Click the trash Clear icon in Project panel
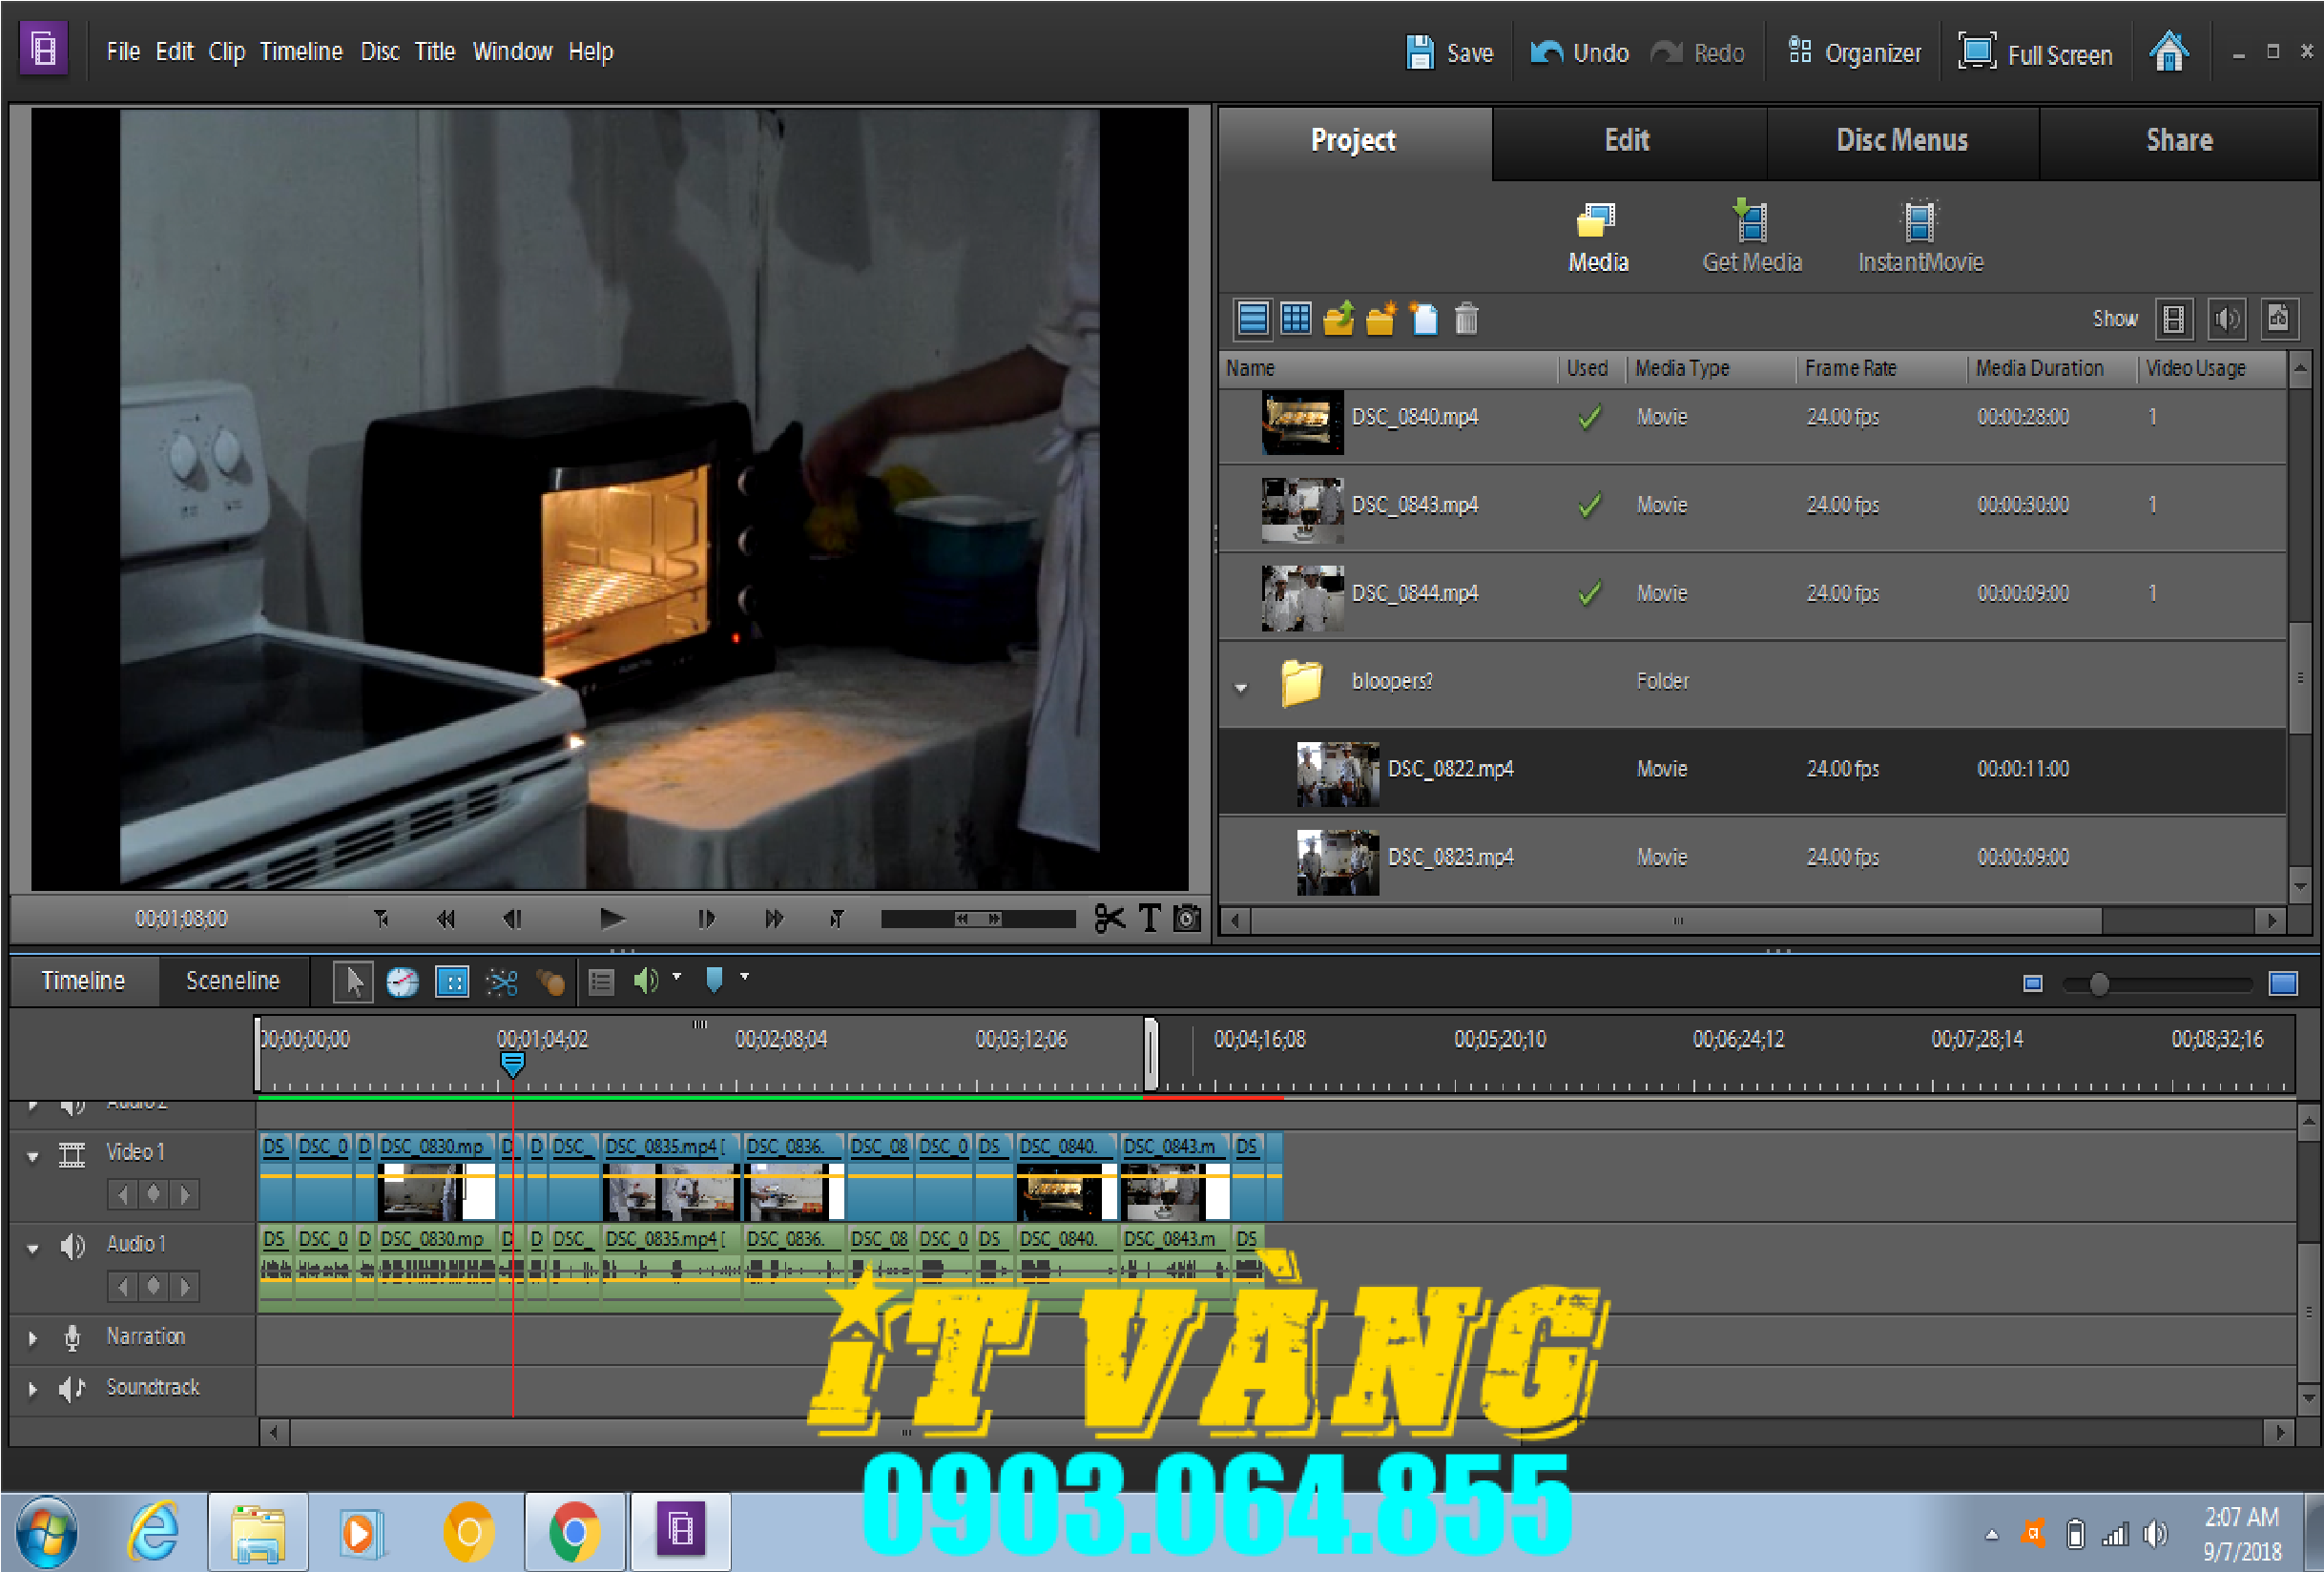 1466,319
